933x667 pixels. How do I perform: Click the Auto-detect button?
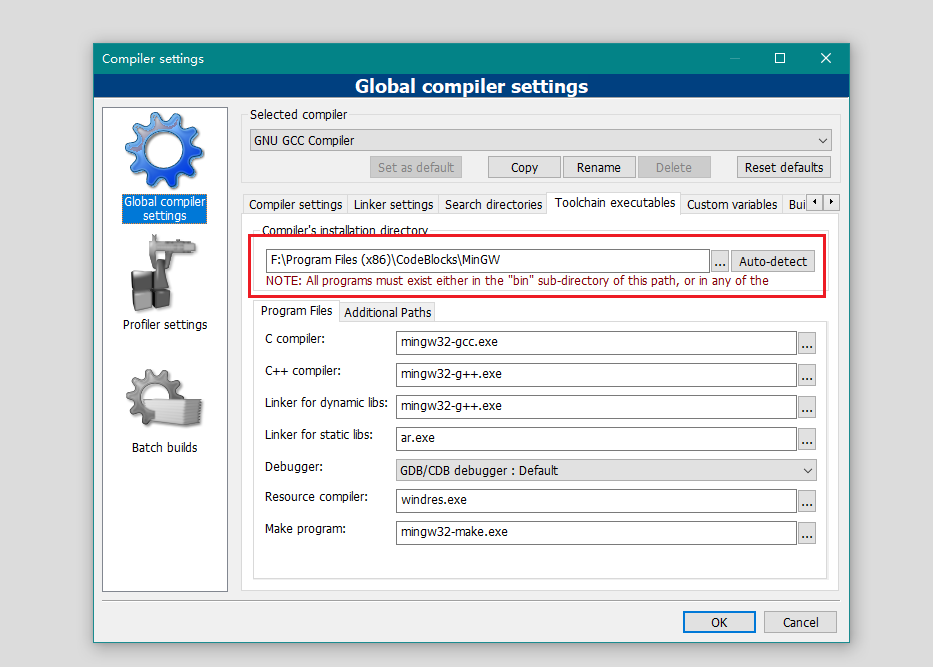[772, 261]
